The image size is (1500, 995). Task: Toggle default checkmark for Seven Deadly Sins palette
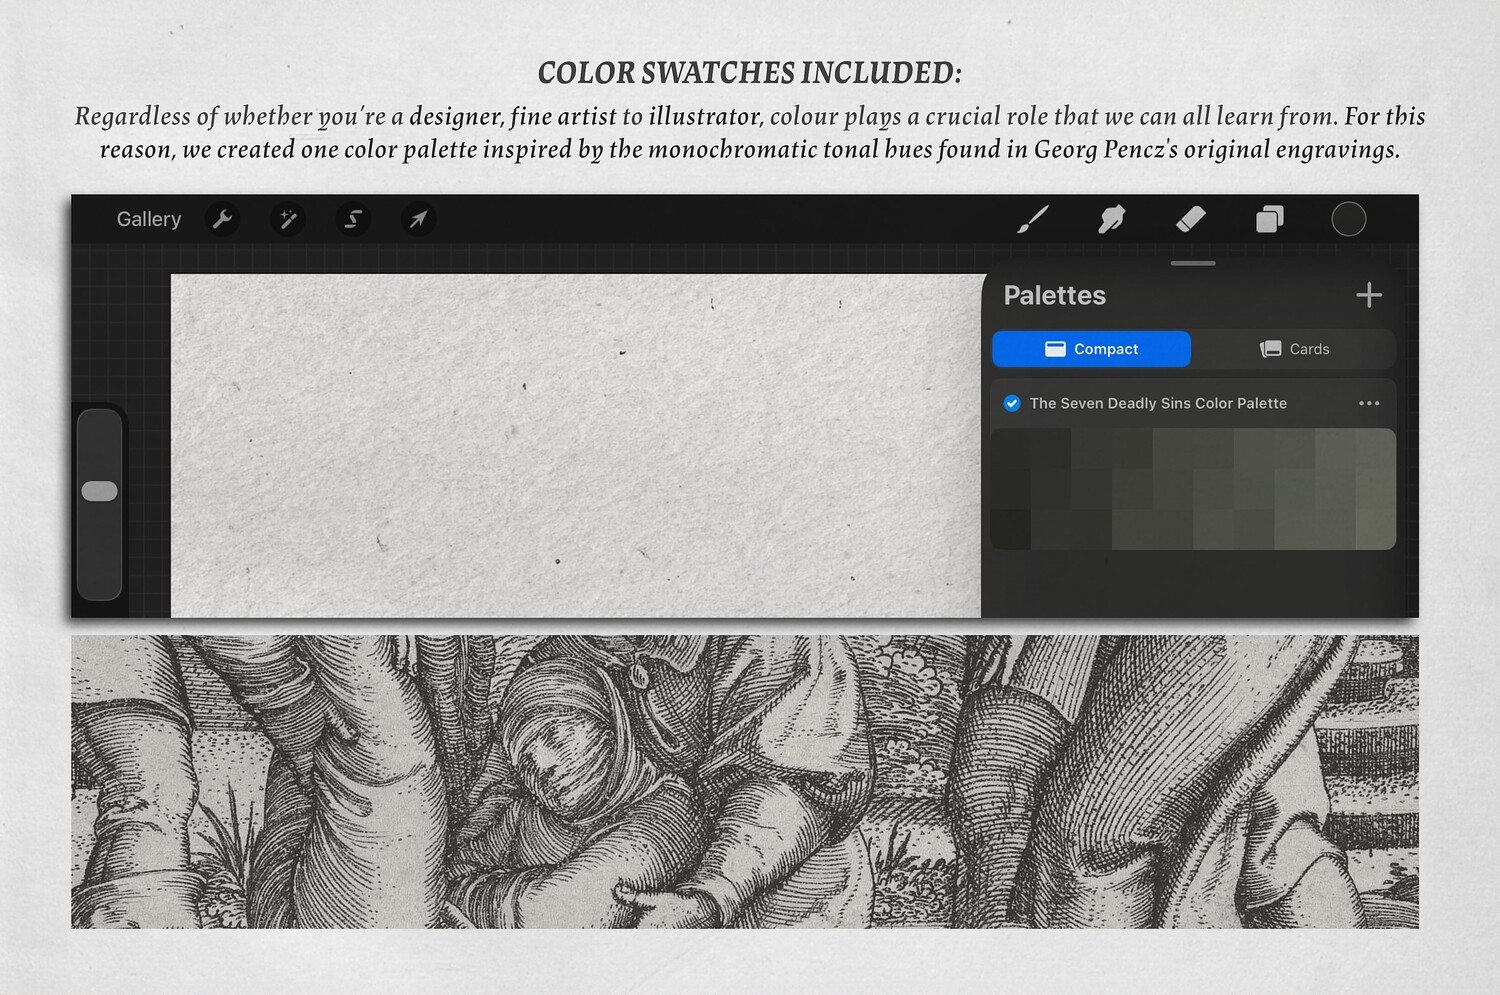pos(1012,403)
